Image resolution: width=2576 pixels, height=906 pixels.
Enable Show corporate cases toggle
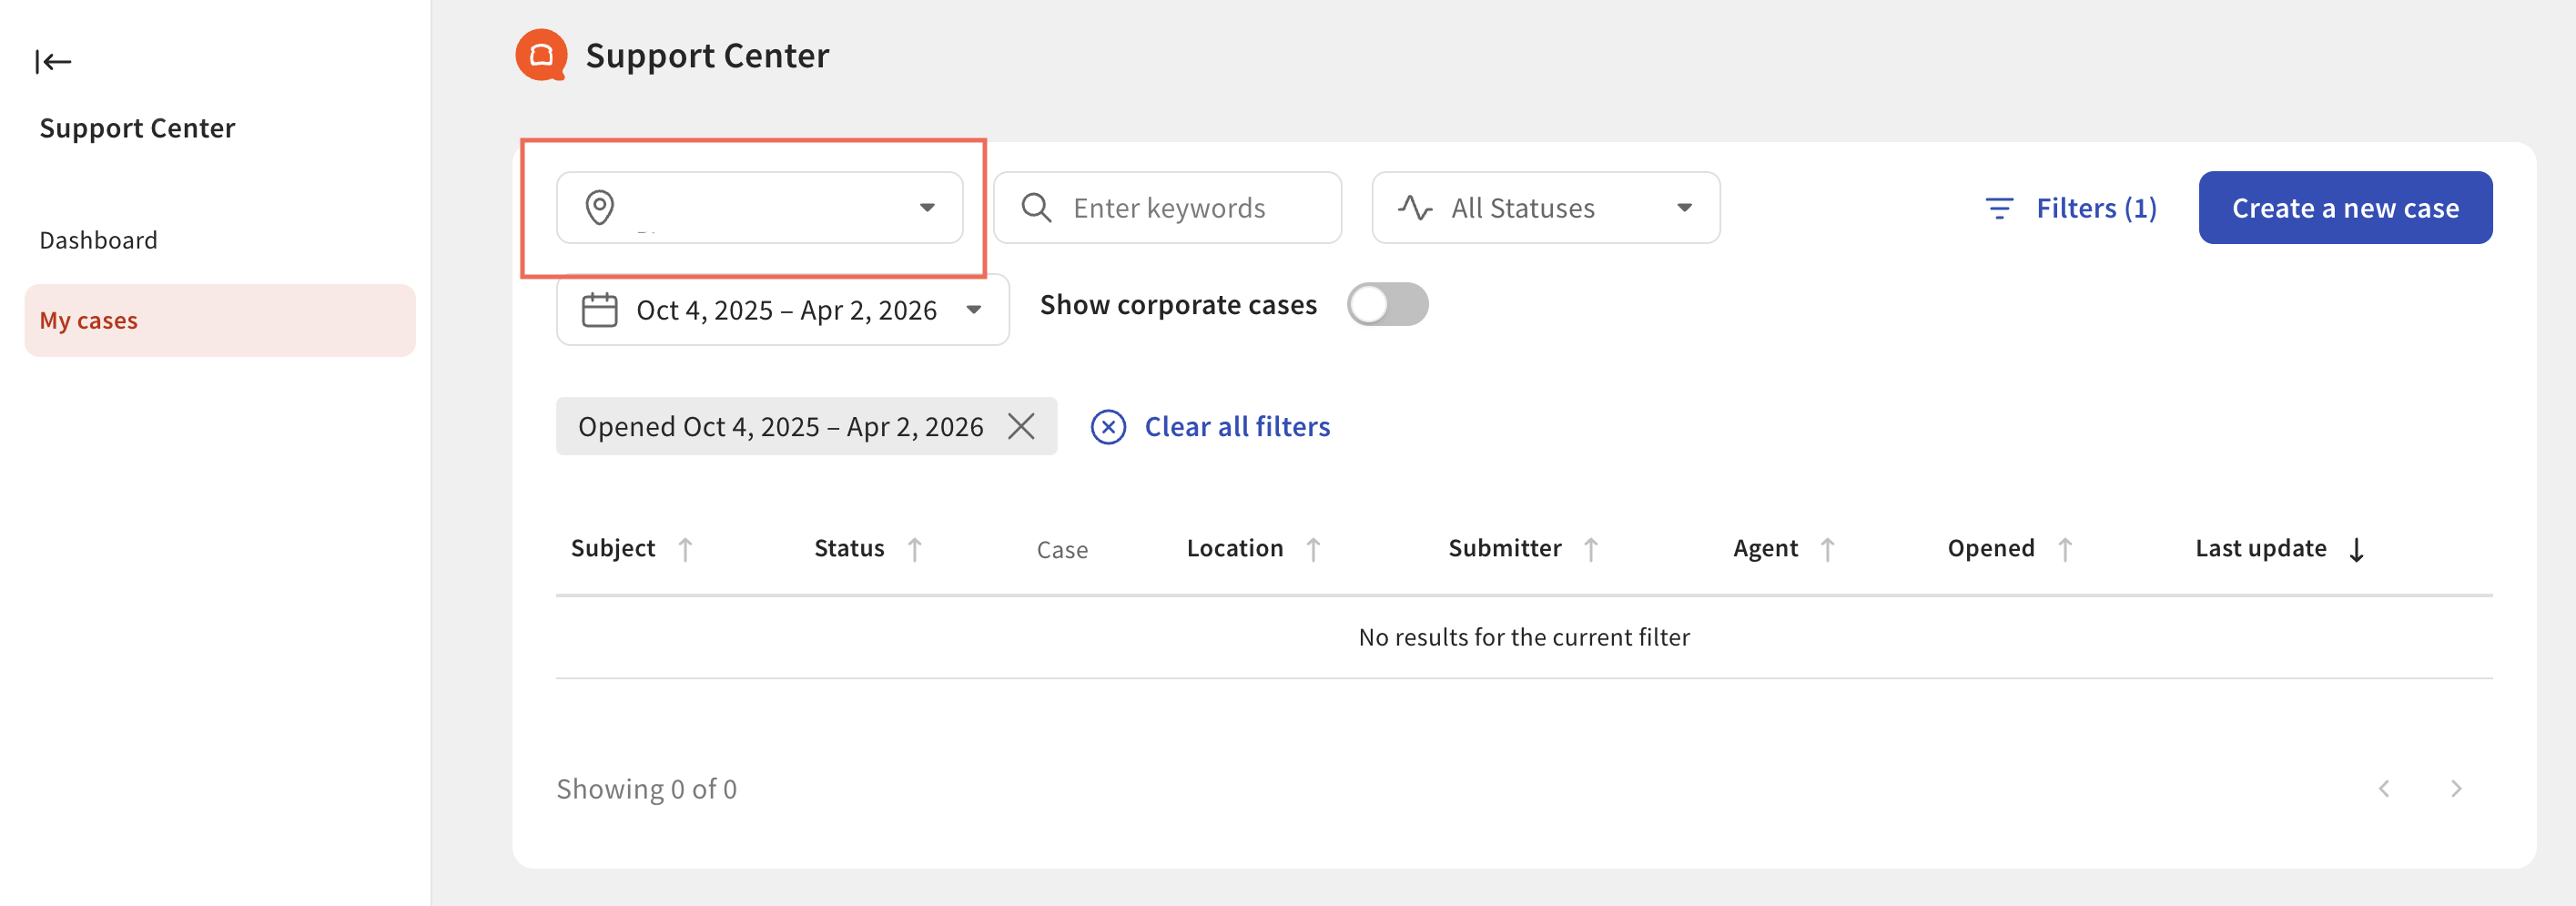(x=1387, y=304)
